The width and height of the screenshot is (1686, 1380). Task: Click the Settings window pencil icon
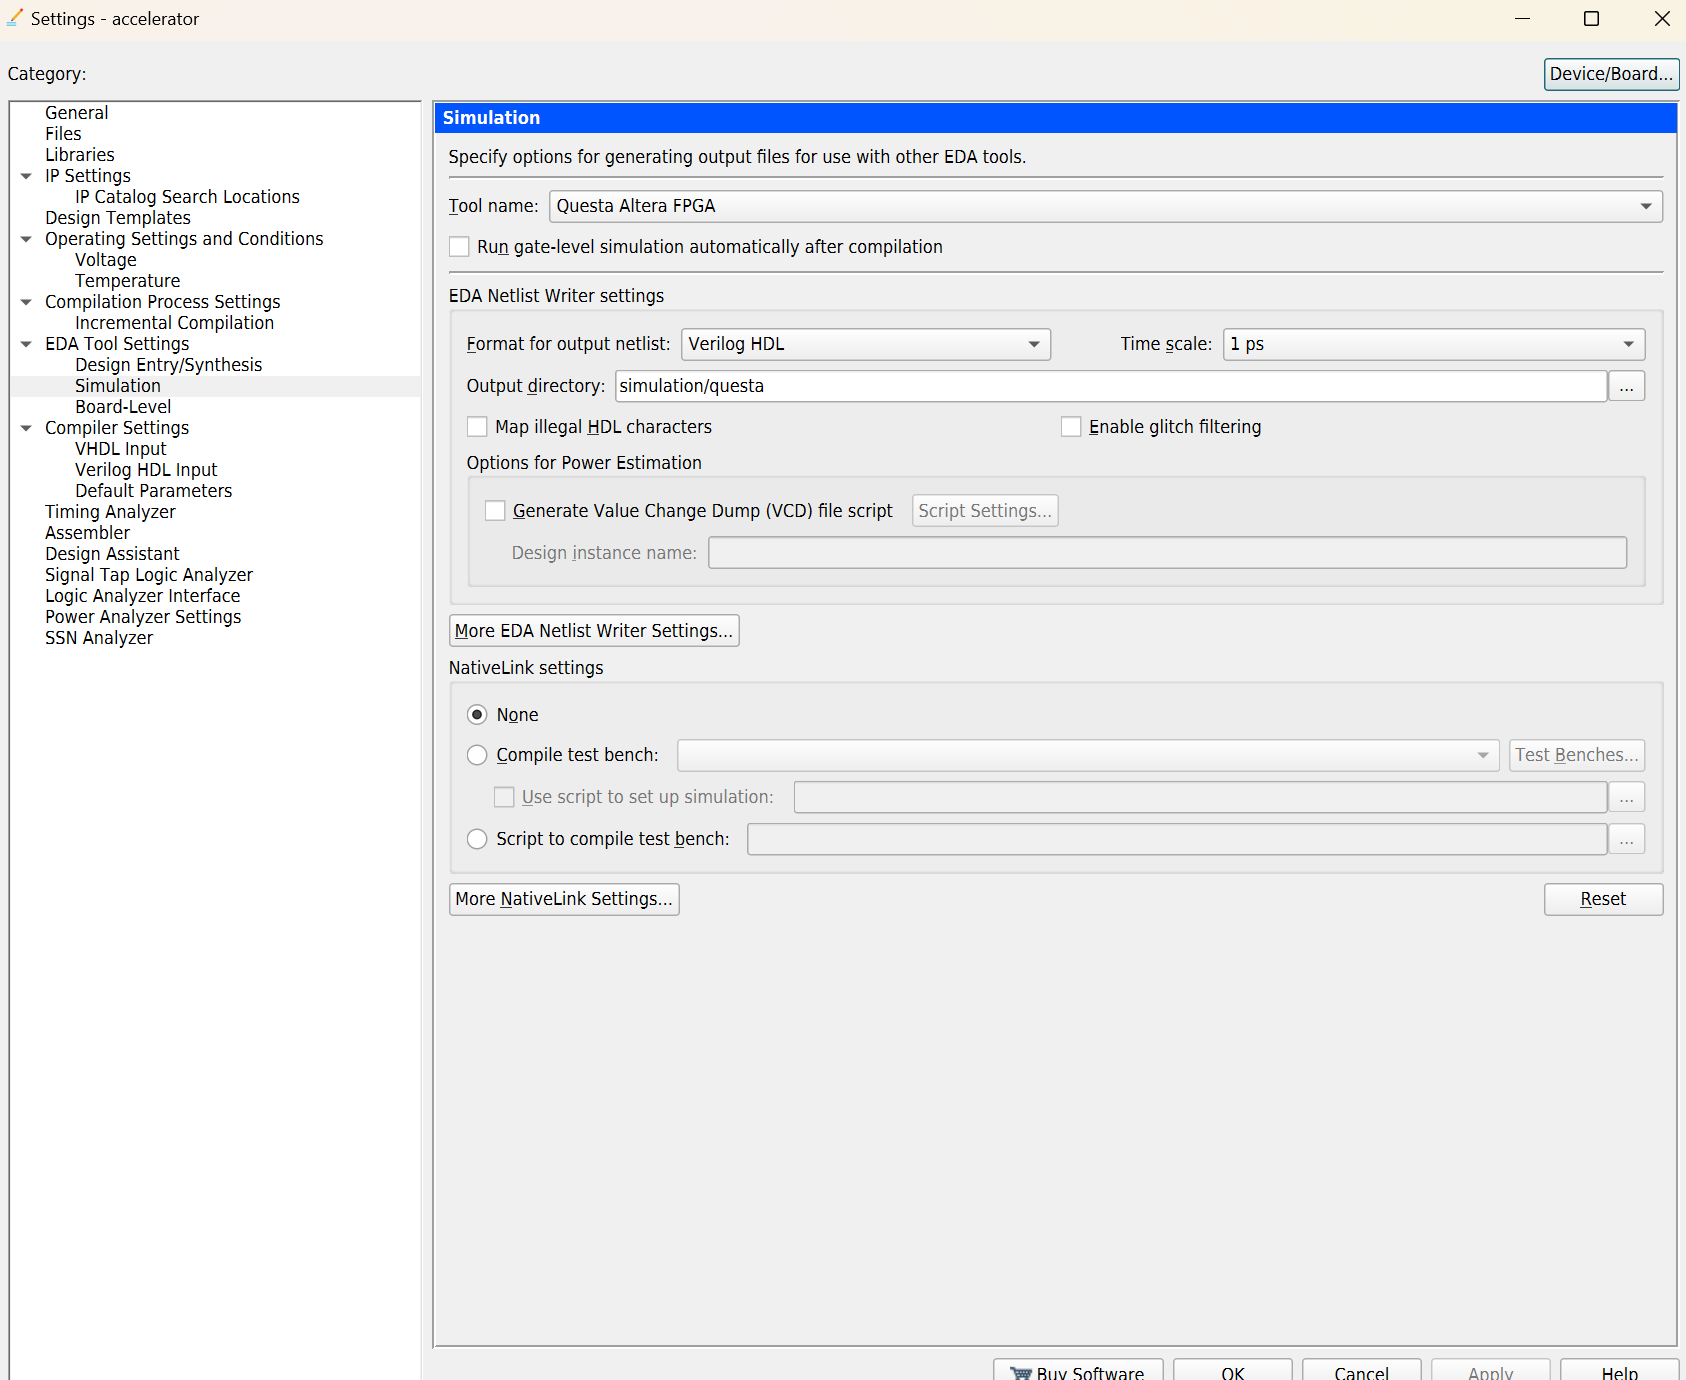tap(15, 18)
